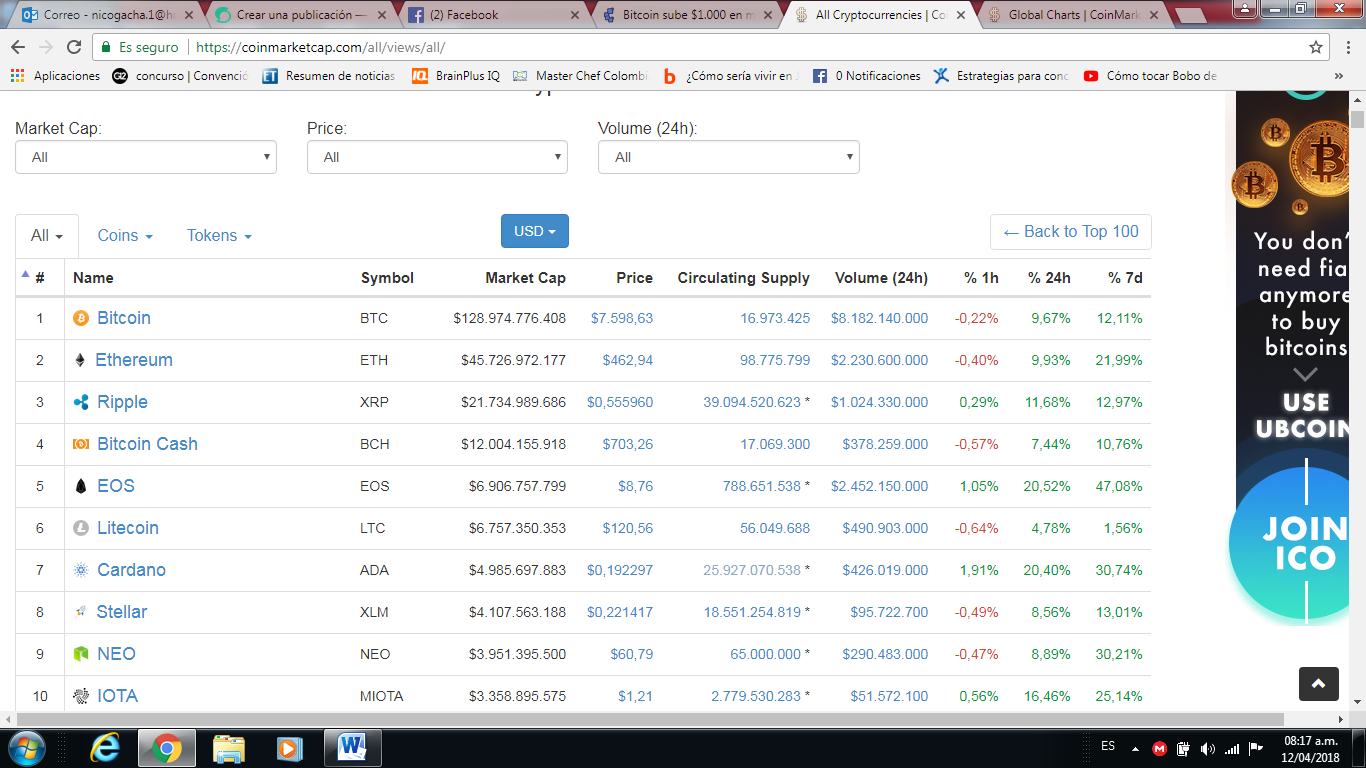The image size is (1366, 768).
Task: Click the volume speaker tray icon
Action: [1207, 749]
